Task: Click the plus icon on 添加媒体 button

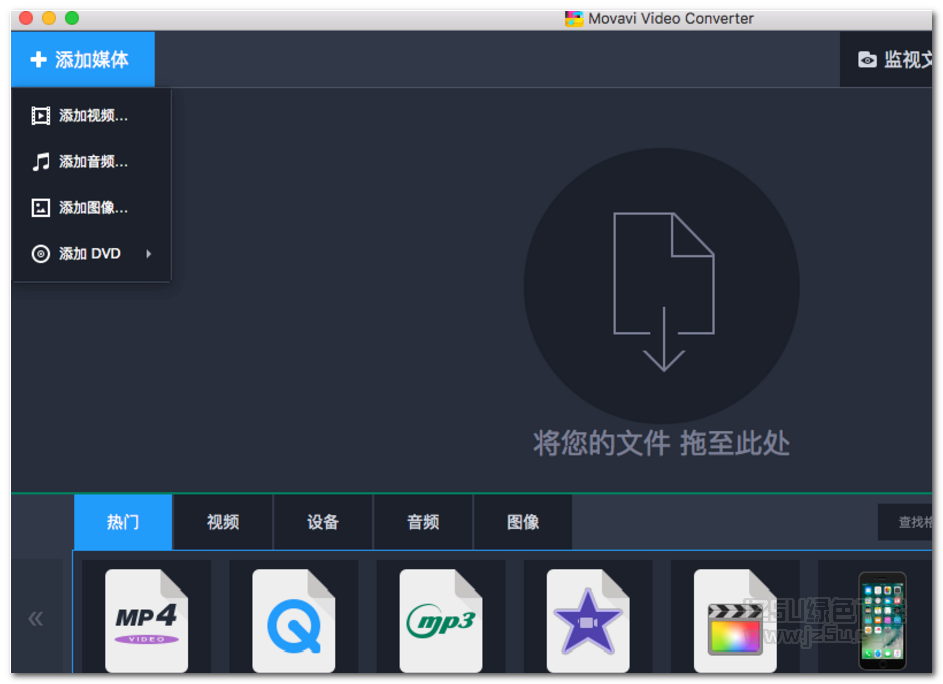Action: point(38,60)
